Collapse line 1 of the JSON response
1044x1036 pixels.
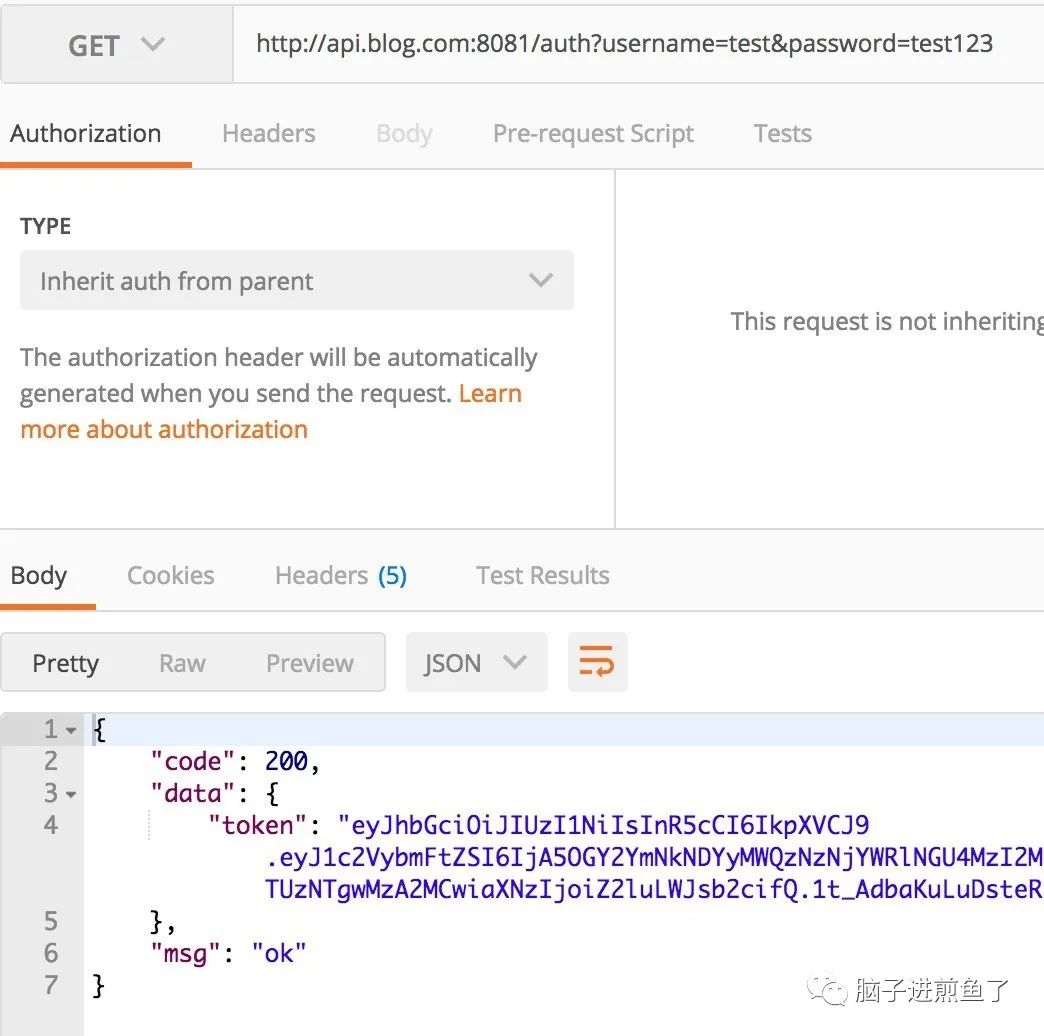(67, 729)
